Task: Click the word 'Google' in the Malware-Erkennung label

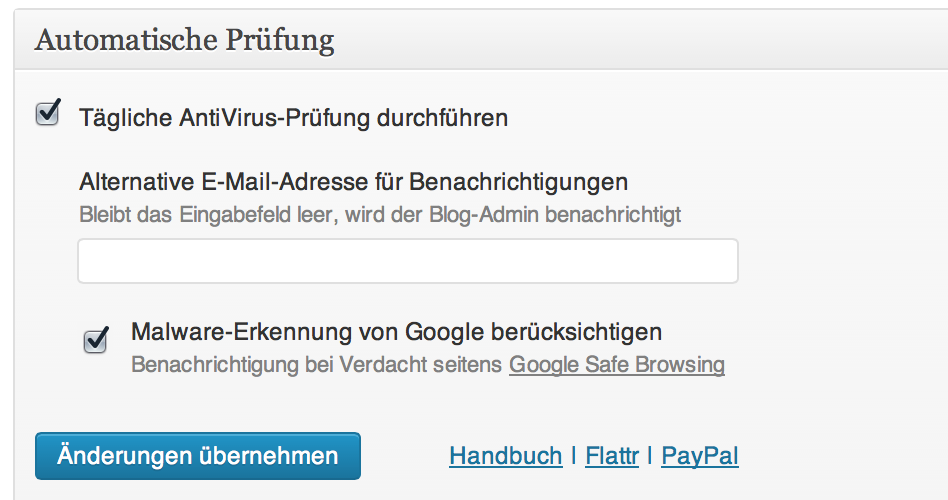Action: click(x=444, y=332)
